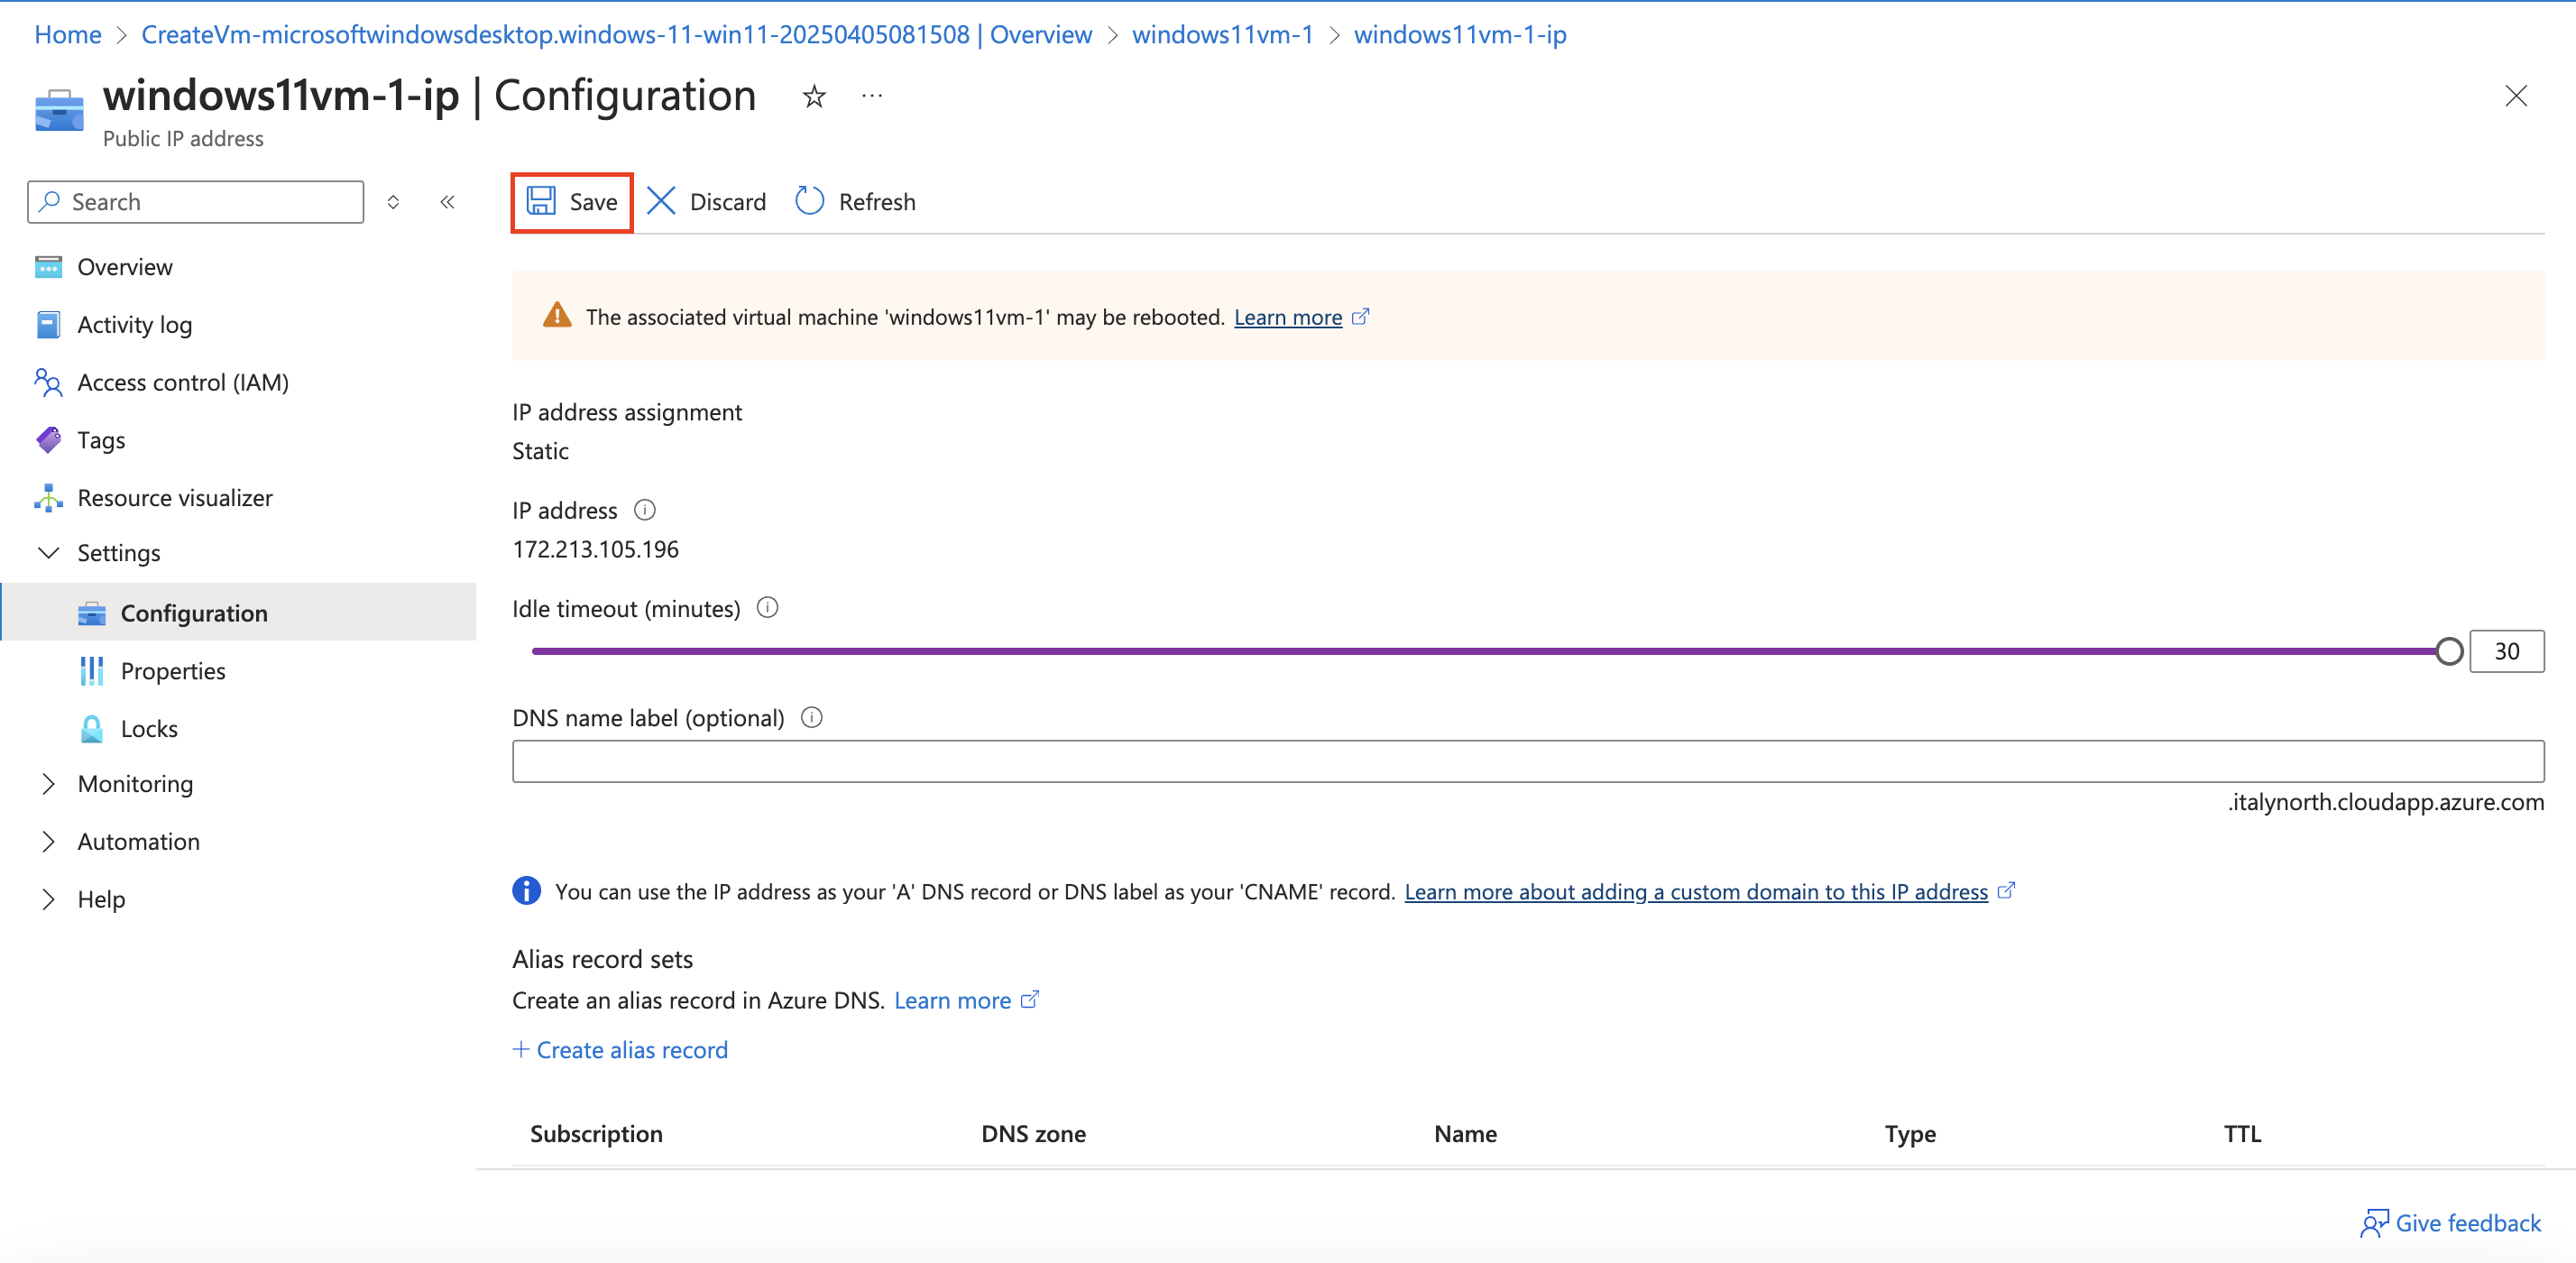Viewport: 2576px width, 1263px height.
Task: Click the Type column header
Action: click(1910, 1134)
